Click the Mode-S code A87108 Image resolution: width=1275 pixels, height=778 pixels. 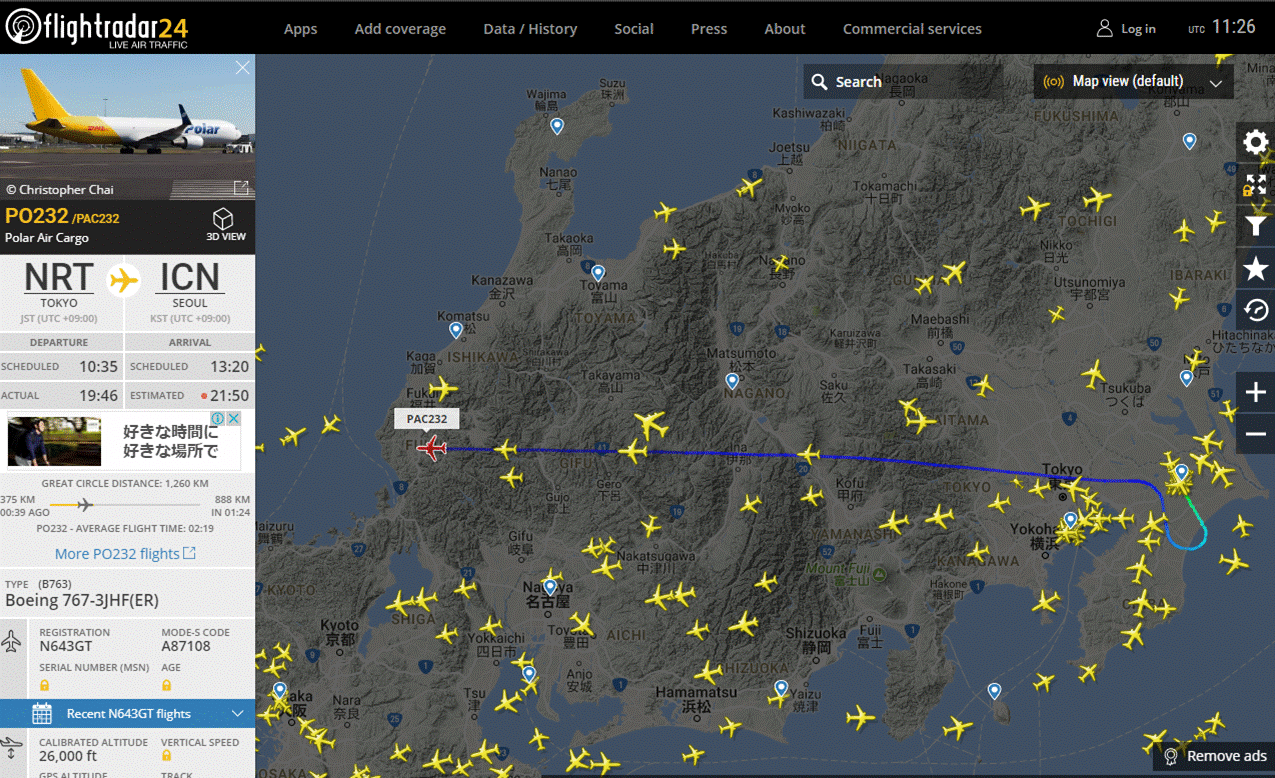tap(186, 647)
